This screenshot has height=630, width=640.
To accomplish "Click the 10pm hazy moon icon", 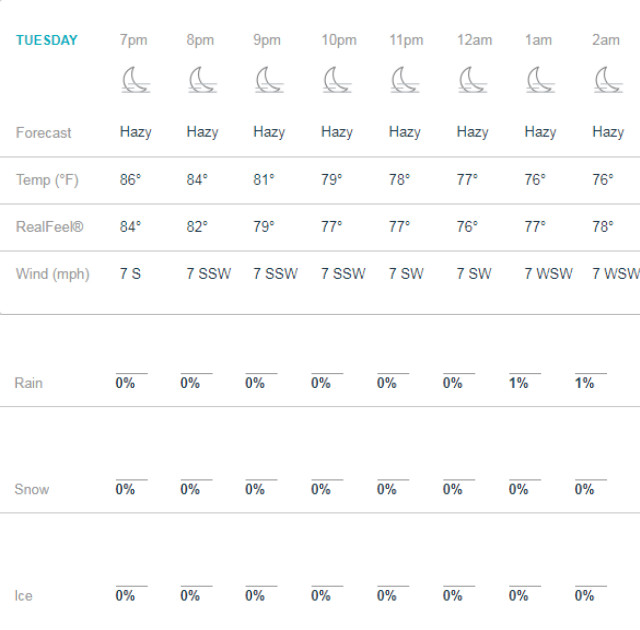I will click(x=337, y=80).
